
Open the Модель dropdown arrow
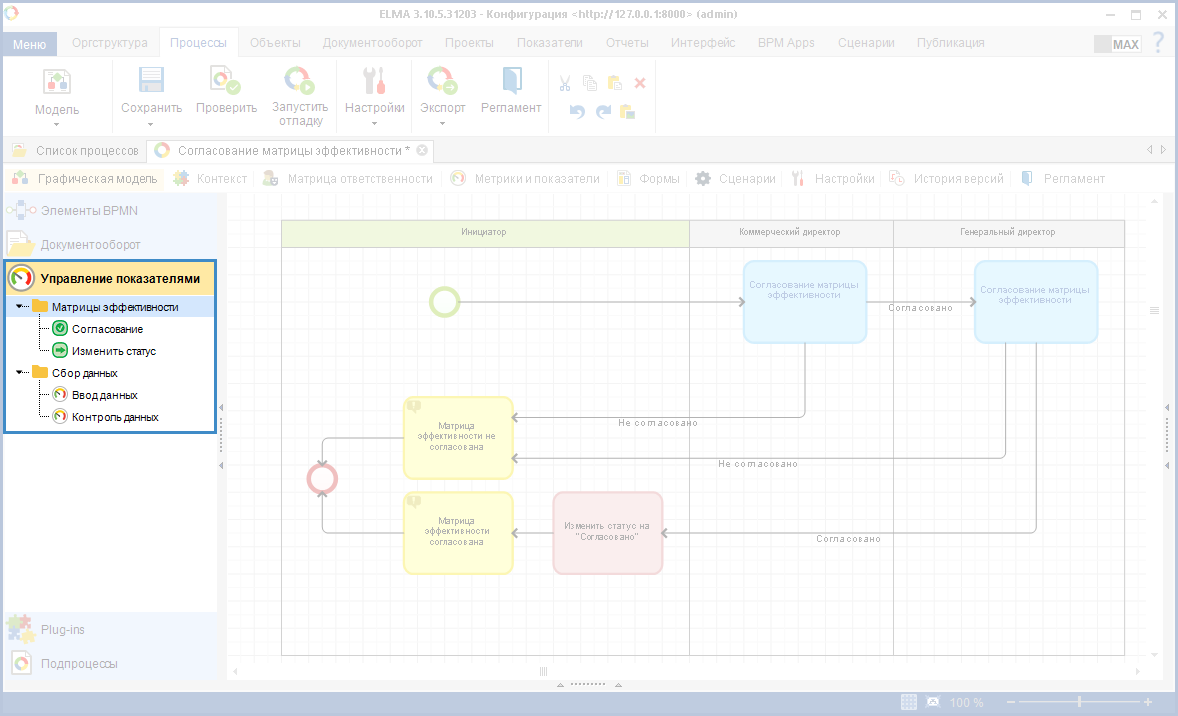pos(57,125)
